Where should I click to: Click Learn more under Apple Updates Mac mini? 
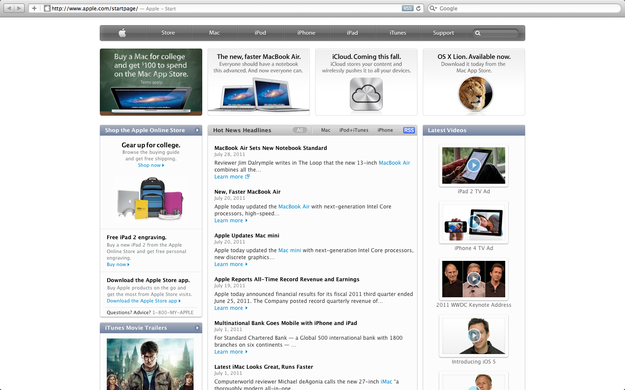(230, 264)
